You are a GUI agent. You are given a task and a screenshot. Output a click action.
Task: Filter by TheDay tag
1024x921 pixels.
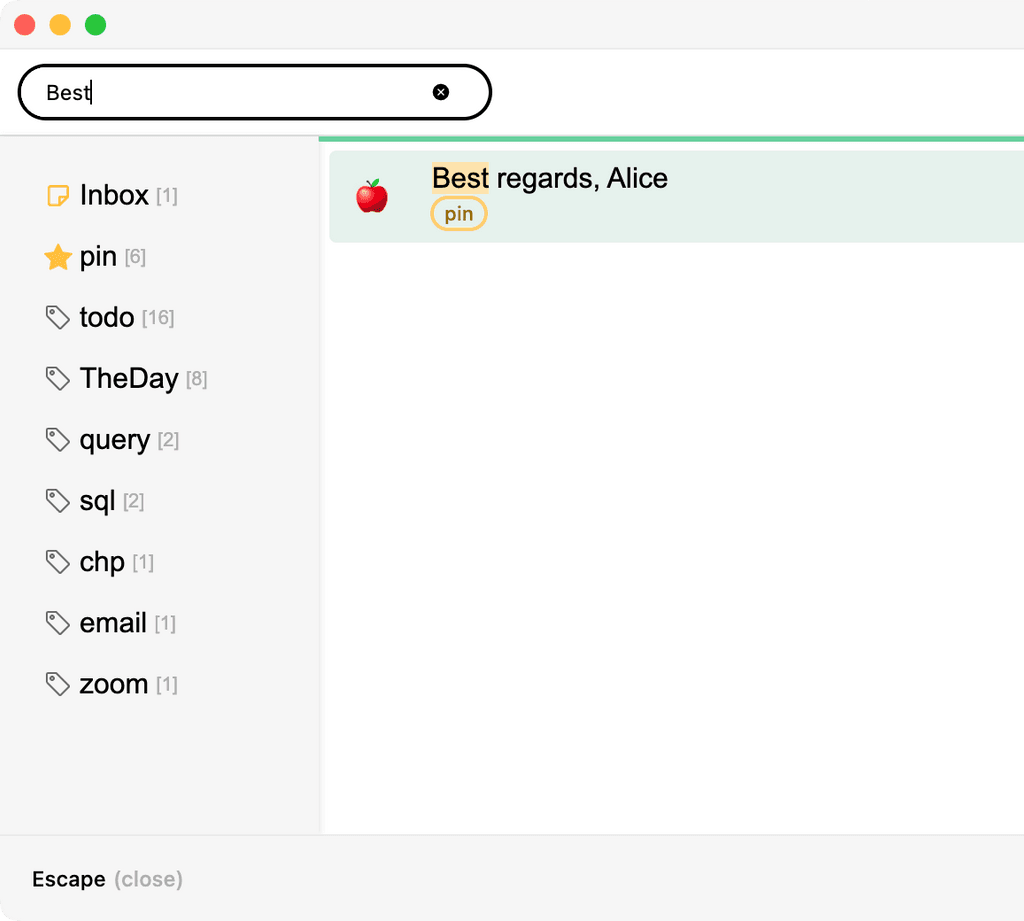point(129,379)
